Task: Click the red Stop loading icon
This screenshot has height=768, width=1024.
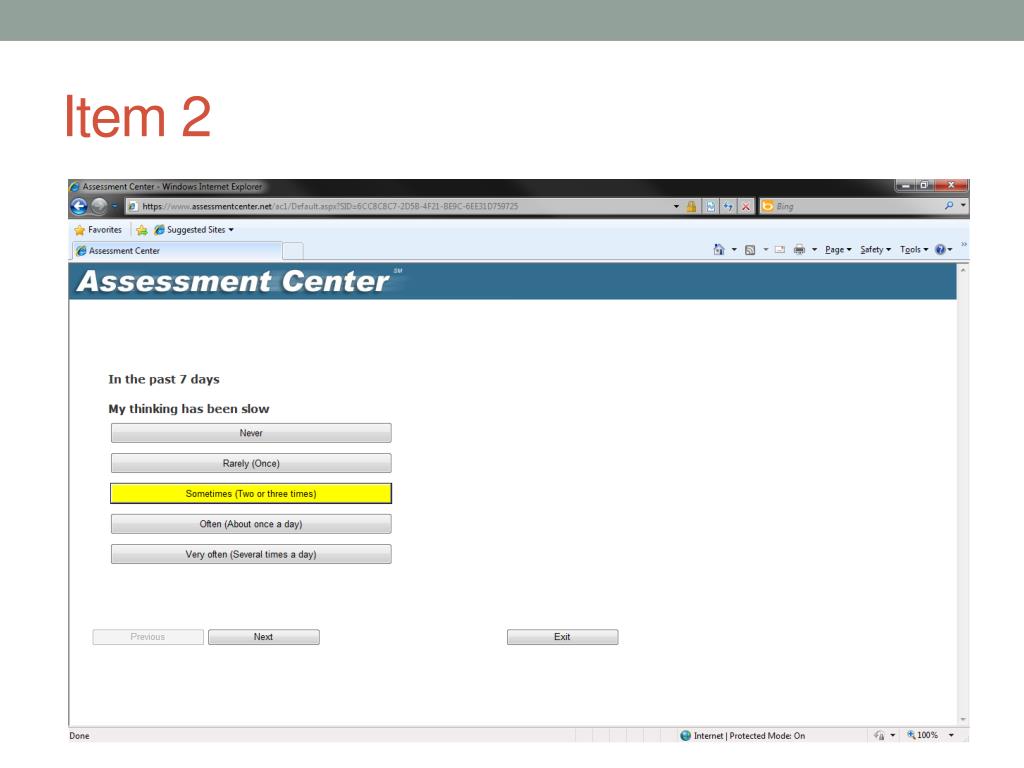Action: 745,206
